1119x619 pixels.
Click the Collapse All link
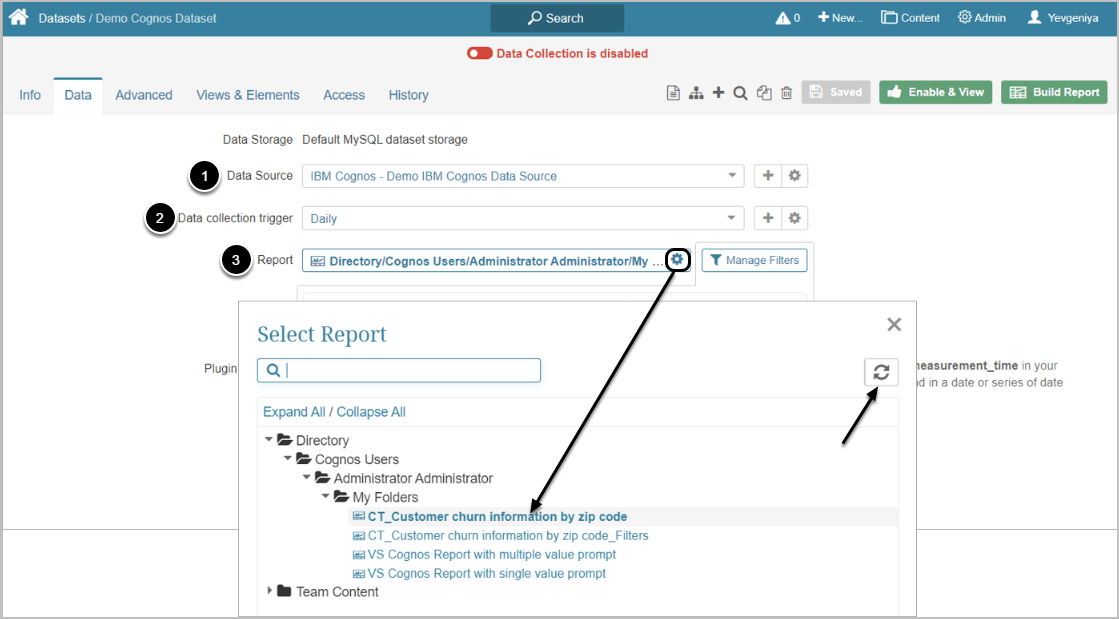pos(371,412)
